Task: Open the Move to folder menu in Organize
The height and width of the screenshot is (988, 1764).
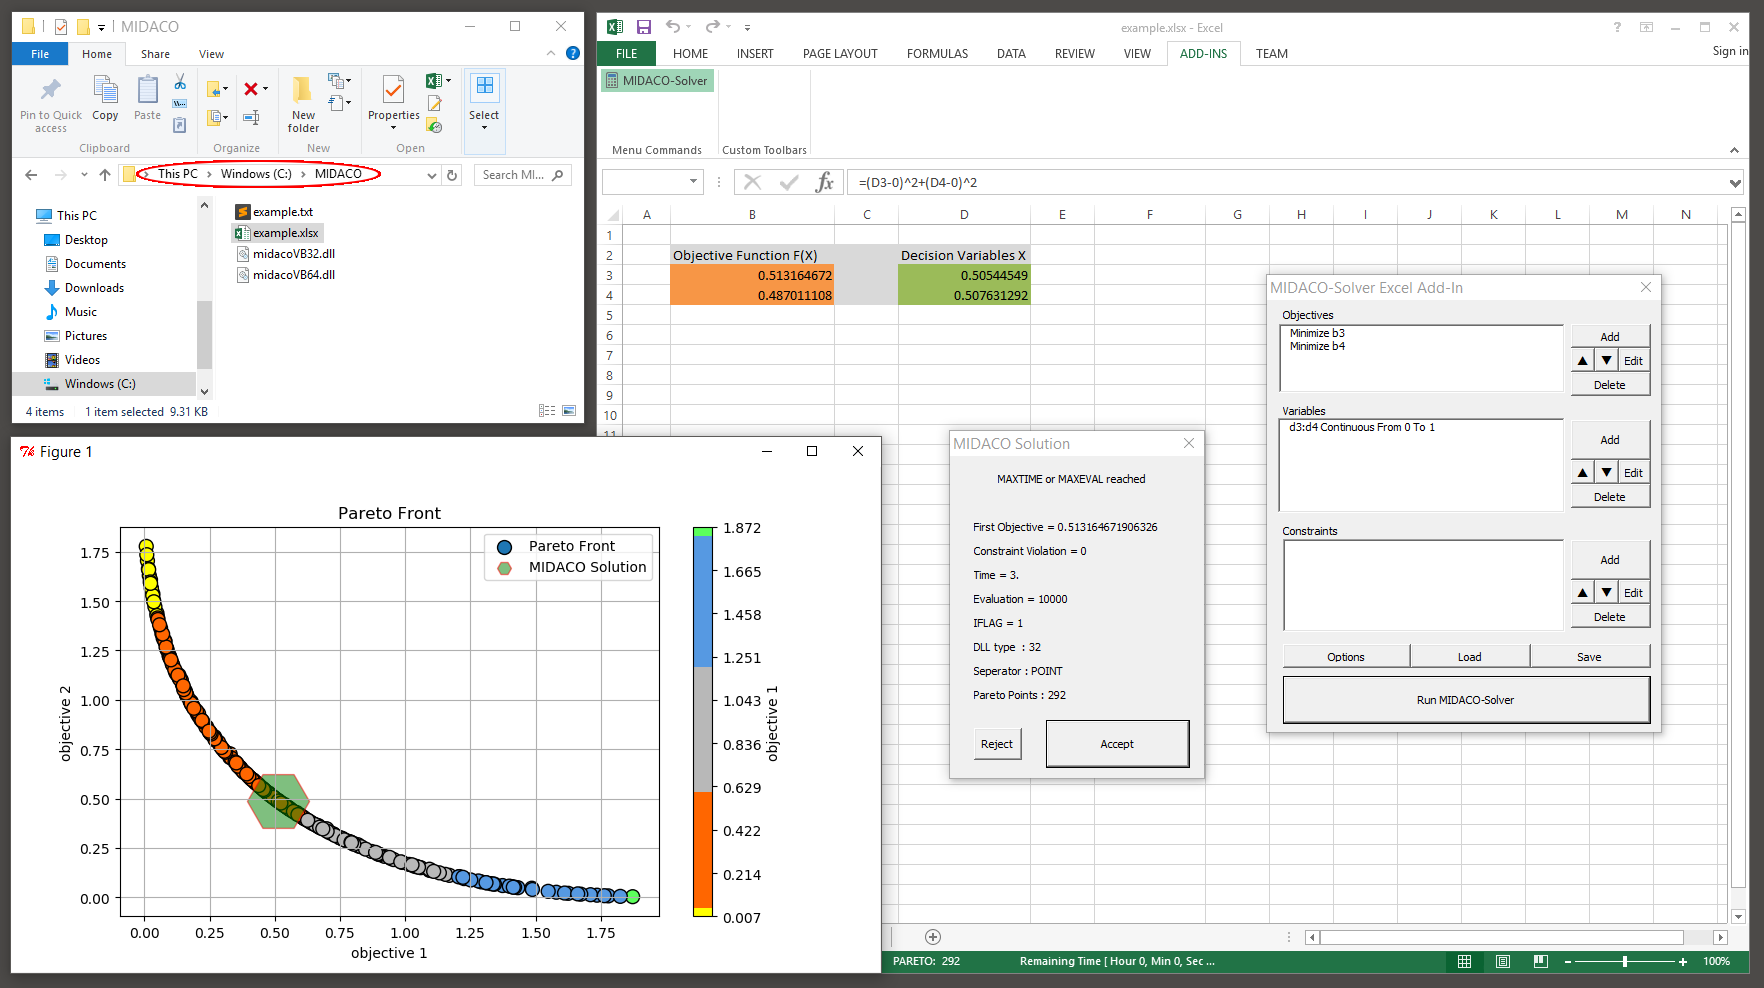Action: pyautogui.click(x=217, y=90)
